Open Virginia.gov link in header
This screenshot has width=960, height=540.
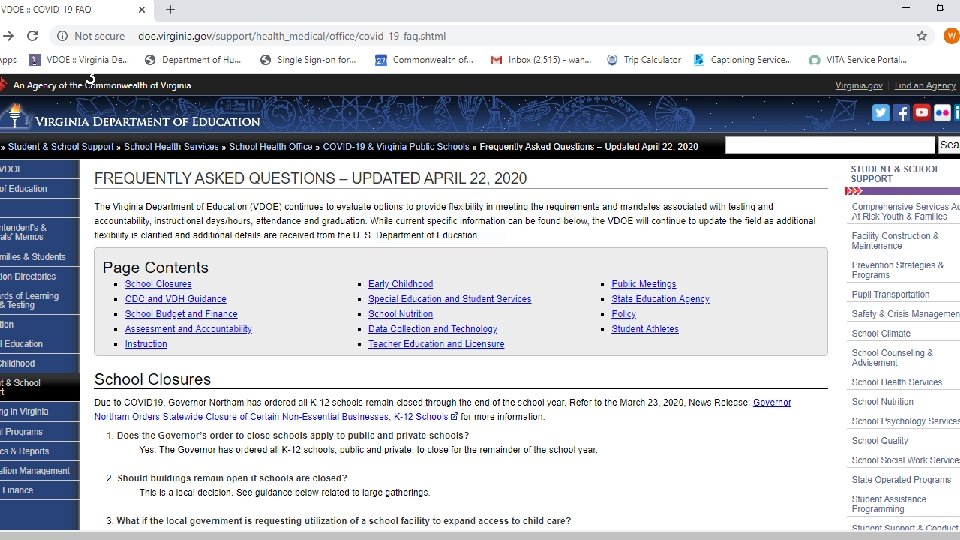[858, 86]
